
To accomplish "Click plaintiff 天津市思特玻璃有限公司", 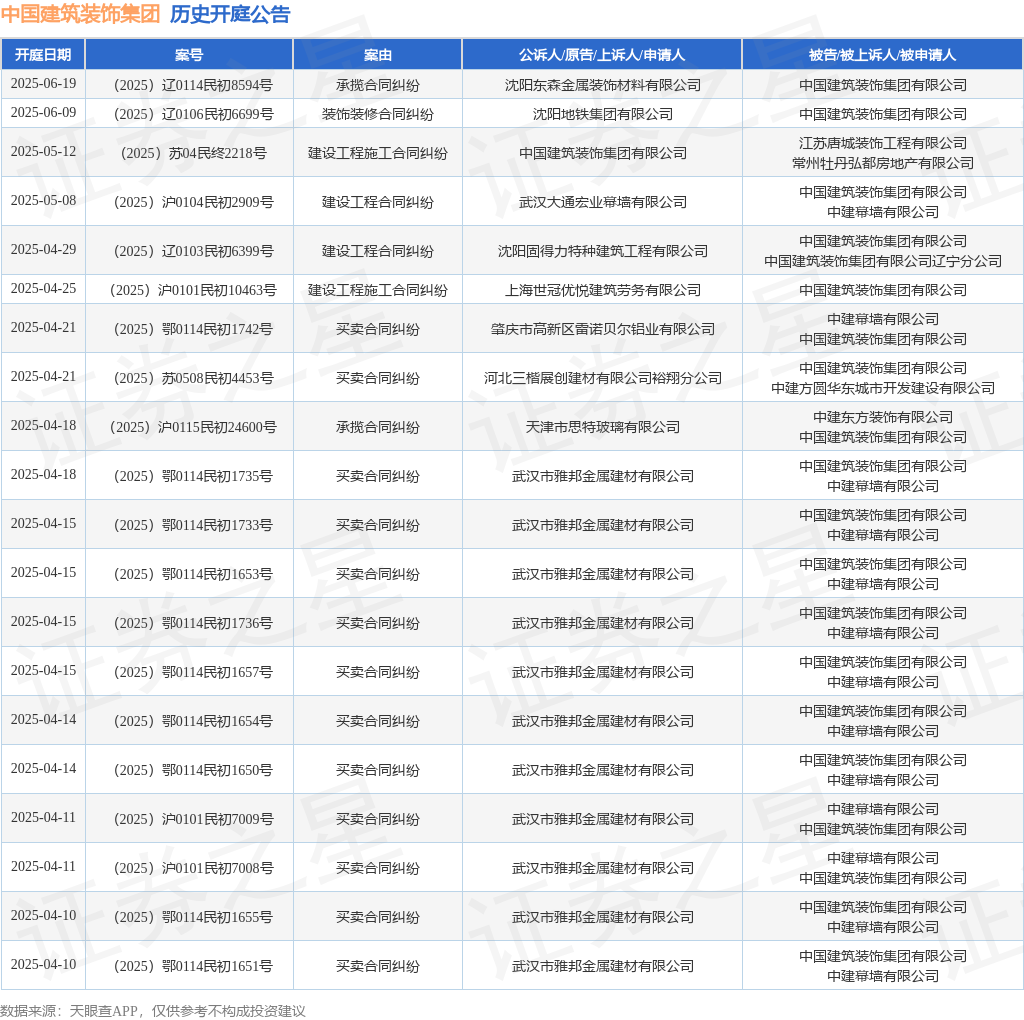I will (x=602, y=428).
